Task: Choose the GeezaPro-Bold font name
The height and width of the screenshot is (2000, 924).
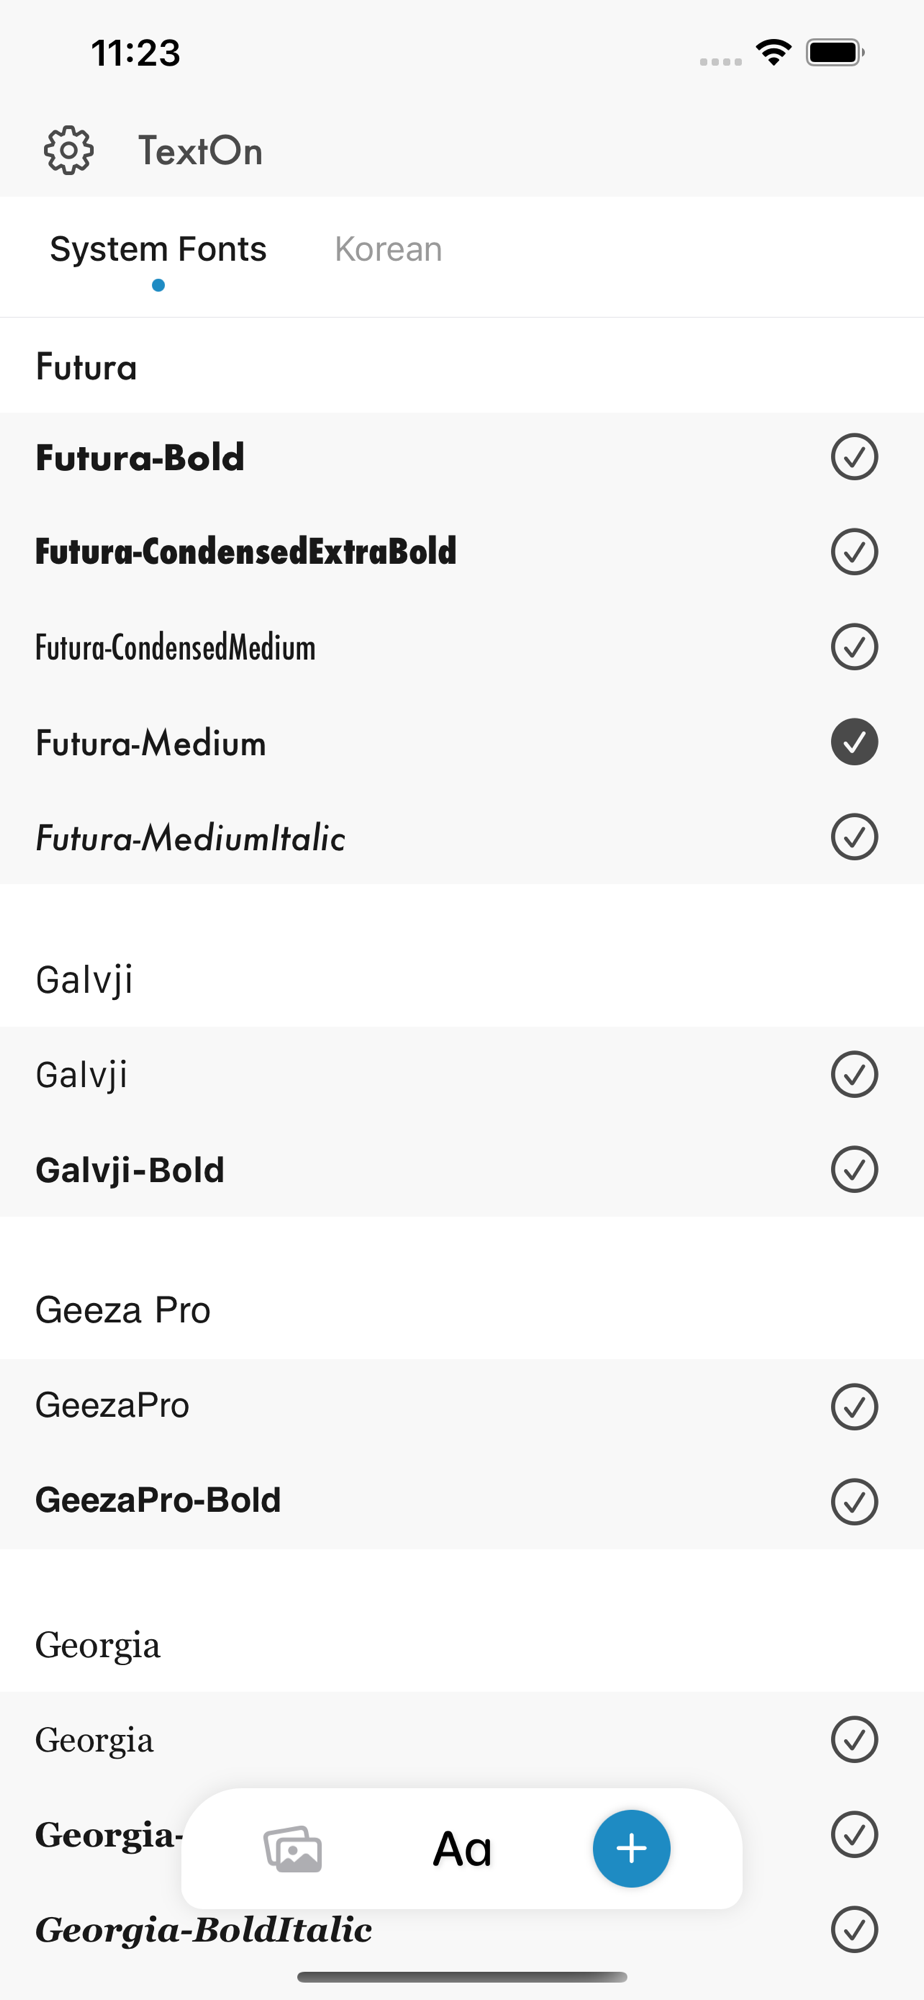Action: pos(158,1500)
